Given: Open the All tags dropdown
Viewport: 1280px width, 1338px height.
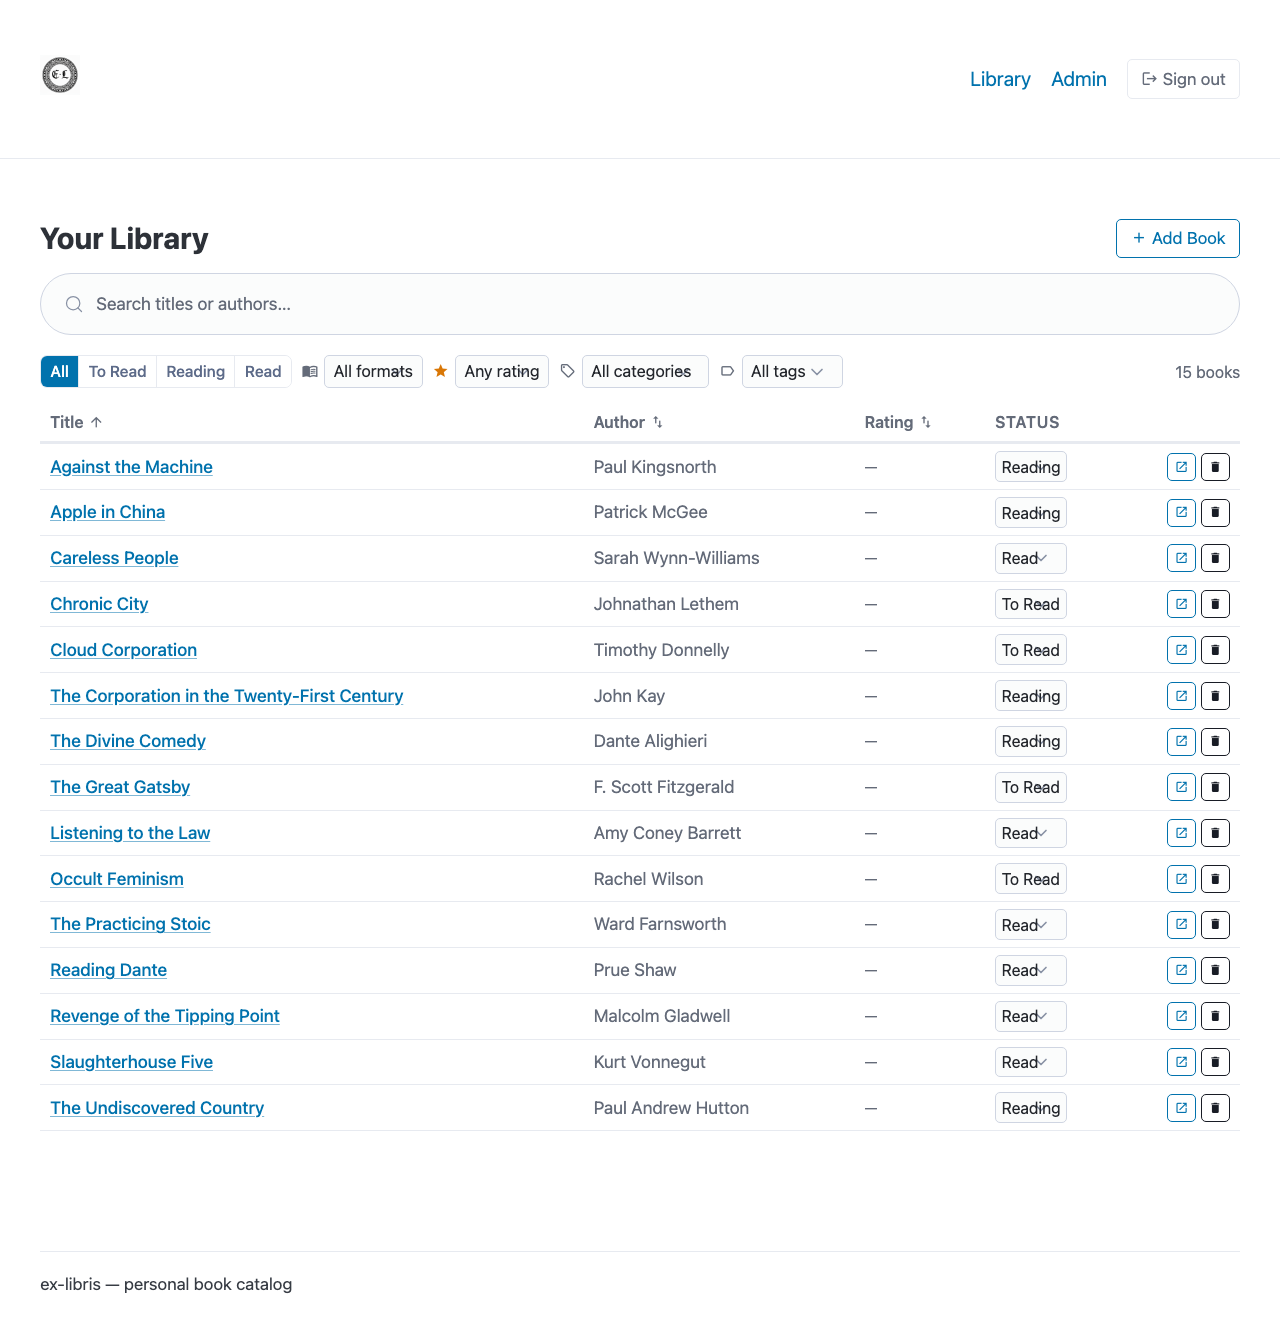Looking at the screenshot, I should tap(791, 371).
